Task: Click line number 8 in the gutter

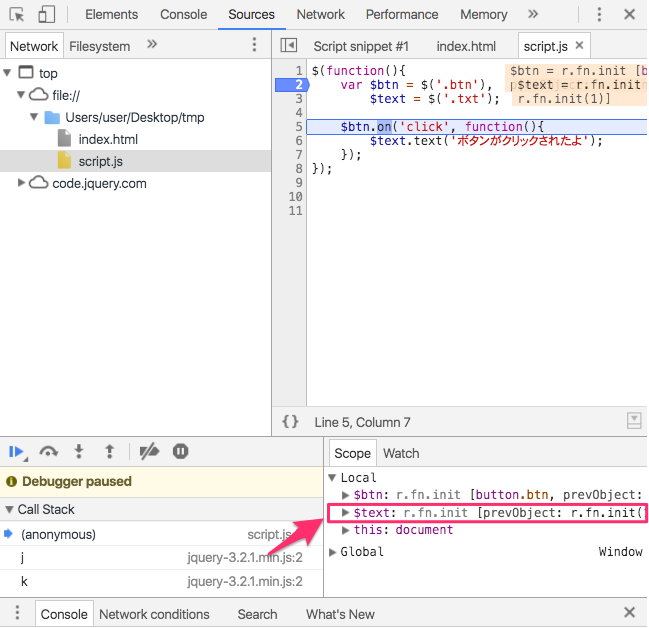Action: pyautogui.click(x=299, y=169)
